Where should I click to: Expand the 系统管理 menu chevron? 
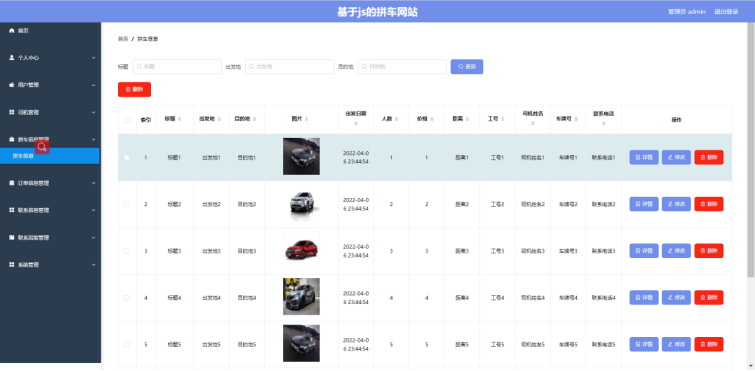pos(93,265)
